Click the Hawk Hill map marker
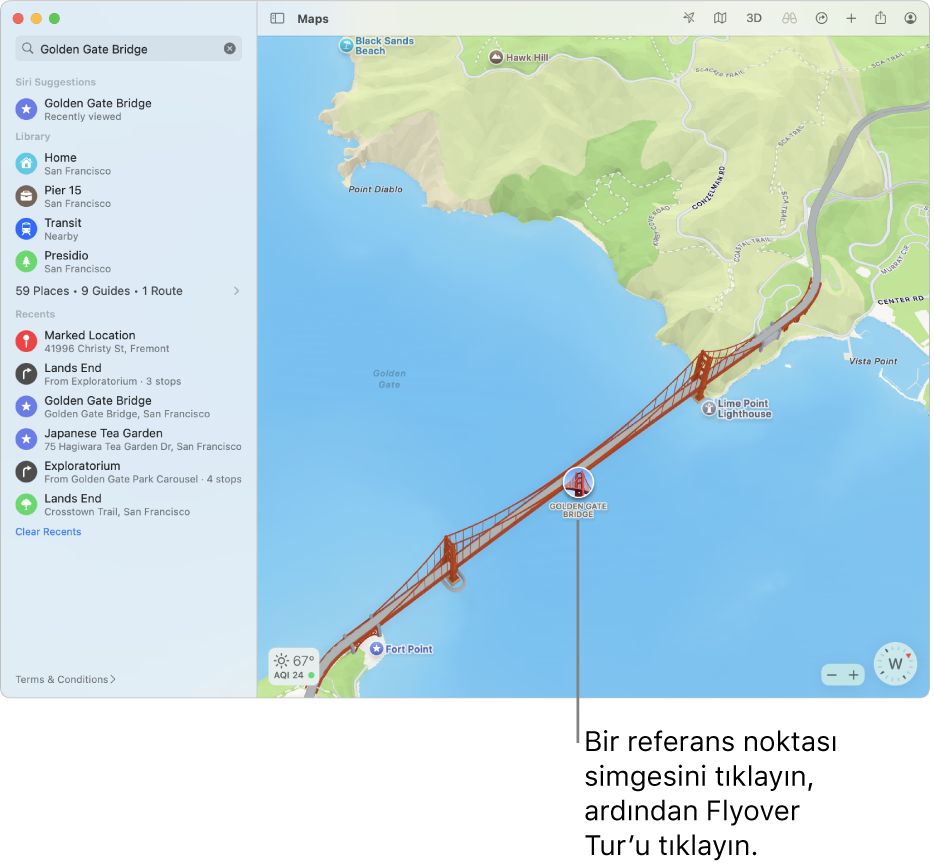 point(496,57)
